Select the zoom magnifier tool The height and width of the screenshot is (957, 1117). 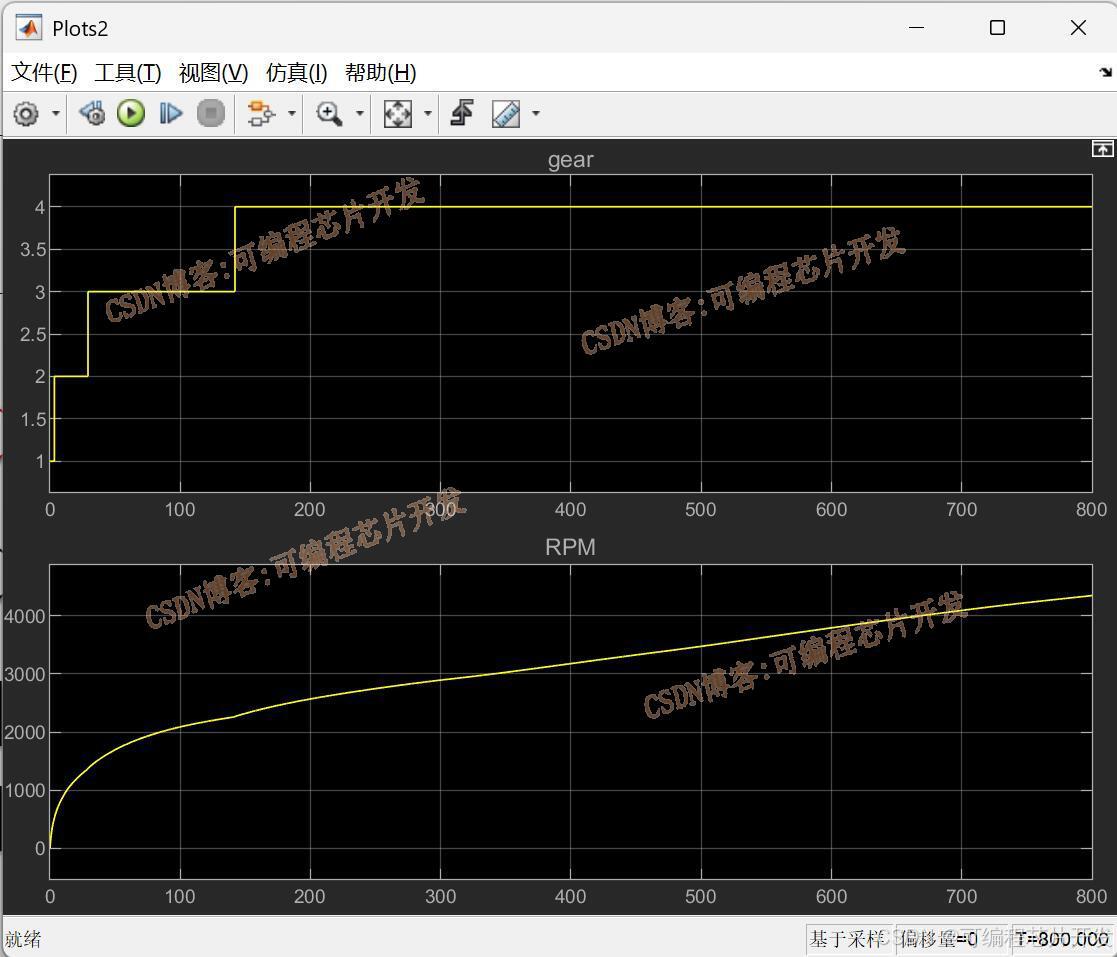click(328, 113)
